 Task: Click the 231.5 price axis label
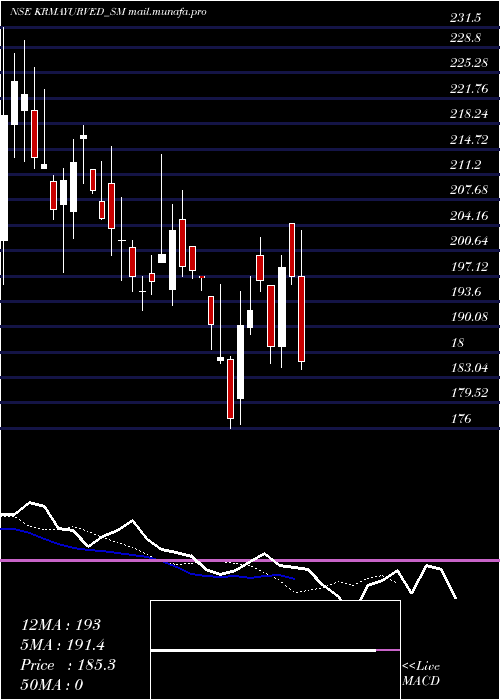coord(465,18)
